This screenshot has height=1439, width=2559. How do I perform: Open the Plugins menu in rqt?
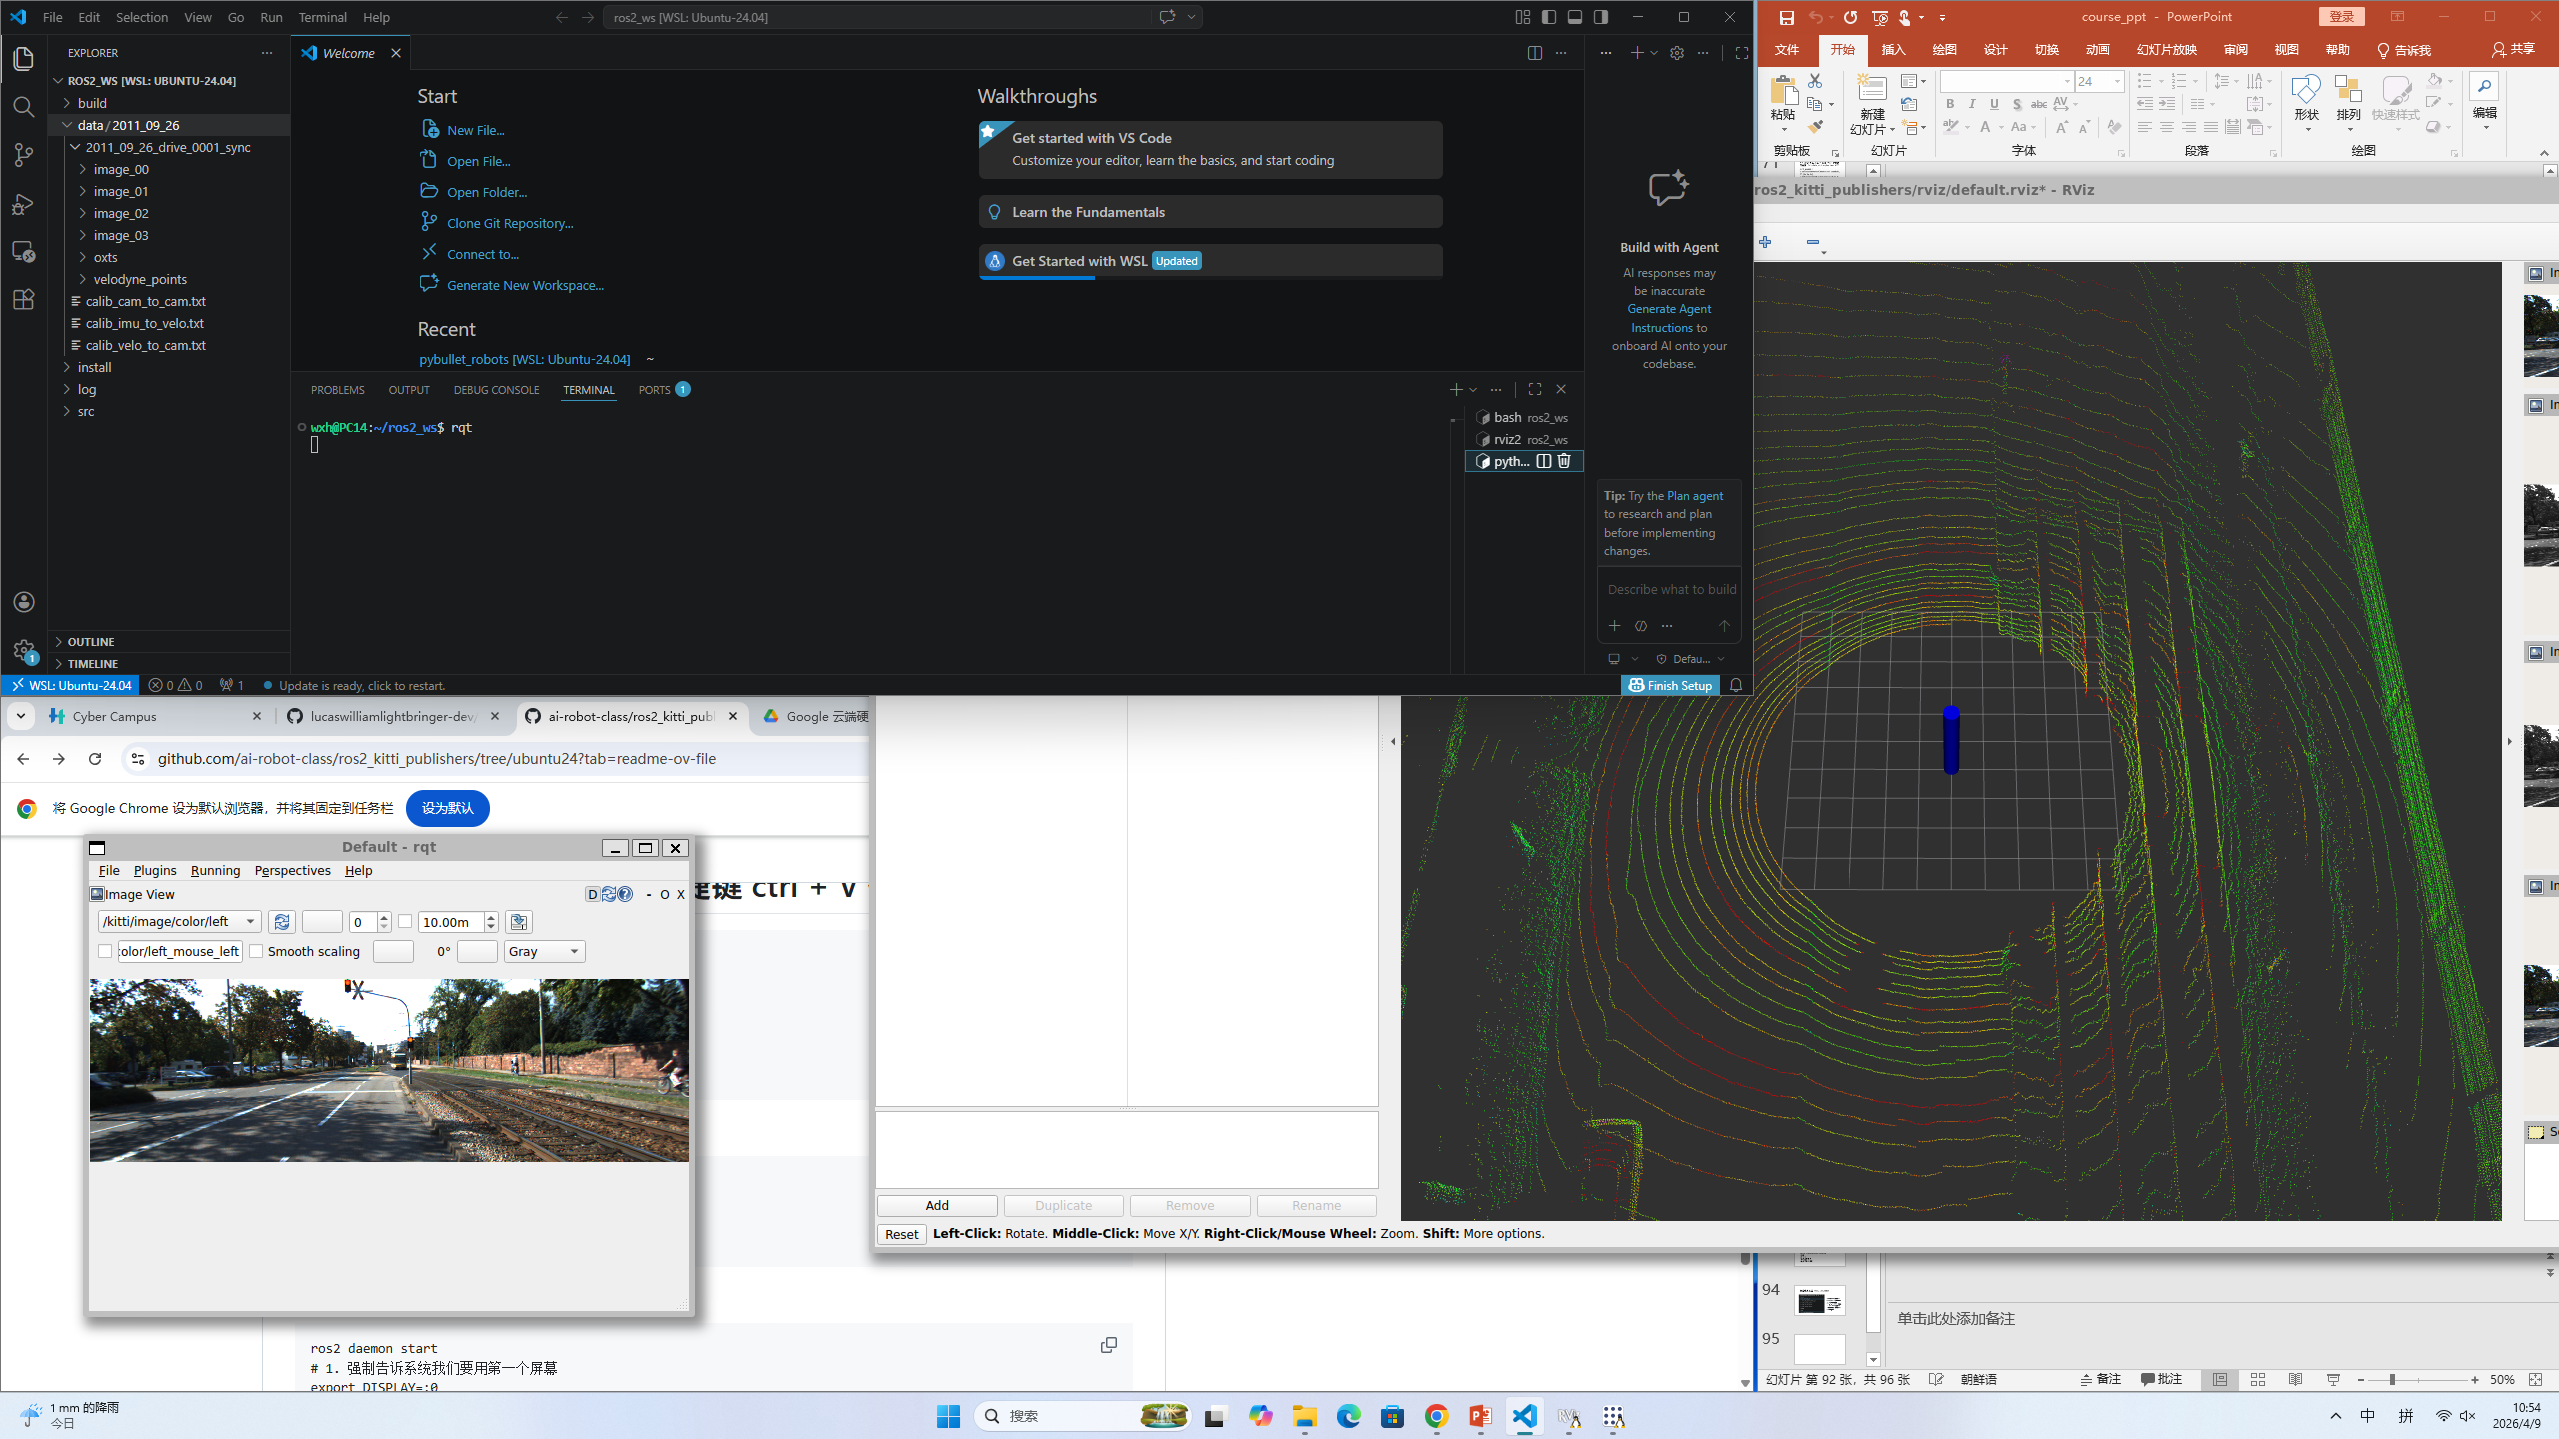point(155,871)
